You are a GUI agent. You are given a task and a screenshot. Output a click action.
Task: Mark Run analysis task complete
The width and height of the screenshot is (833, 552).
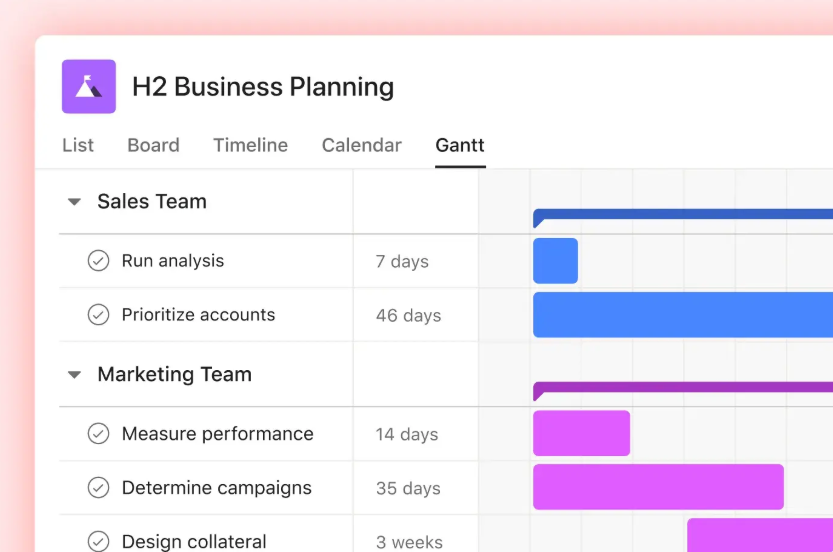pyautogui.click(x=98, y=261)
